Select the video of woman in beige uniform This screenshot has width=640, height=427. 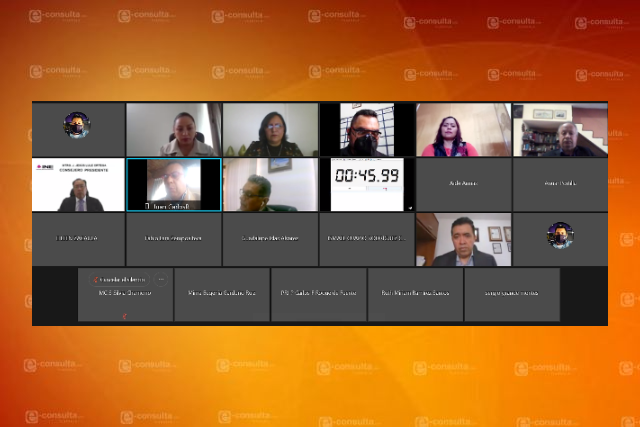point(174,130)
